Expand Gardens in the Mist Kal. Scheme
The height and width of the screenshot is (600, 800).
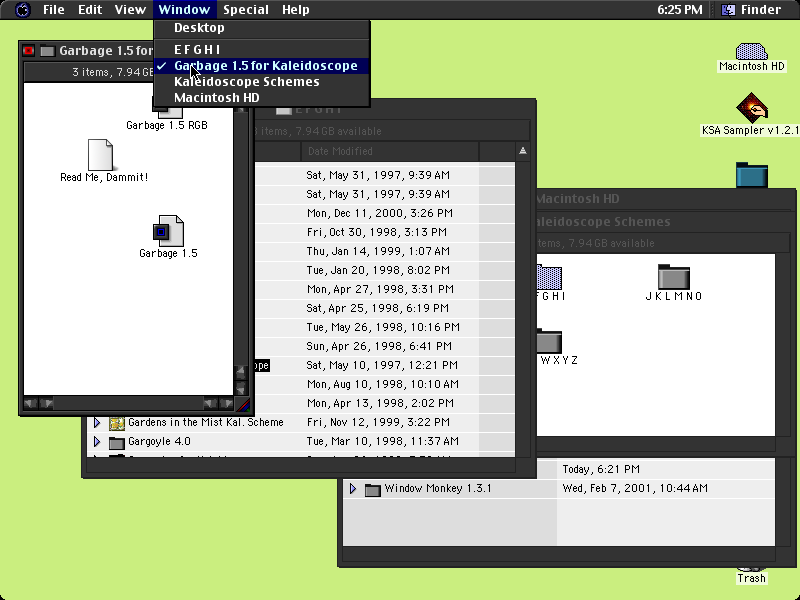point(97,422)
